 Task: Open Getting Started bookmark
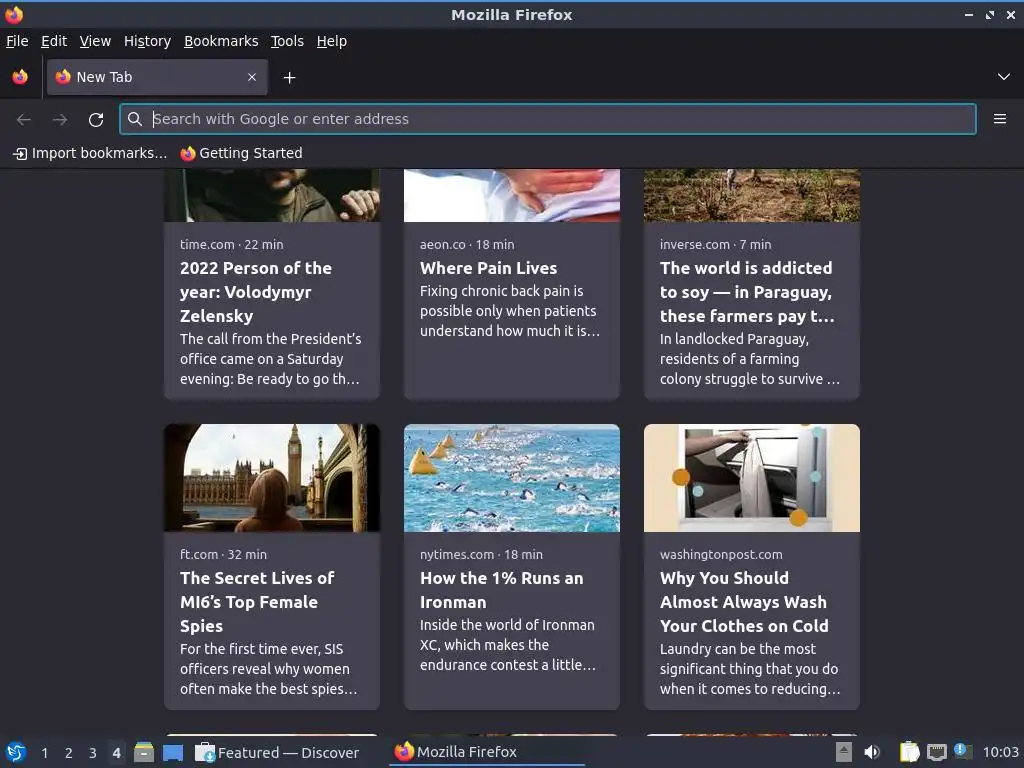coord(242,153)
